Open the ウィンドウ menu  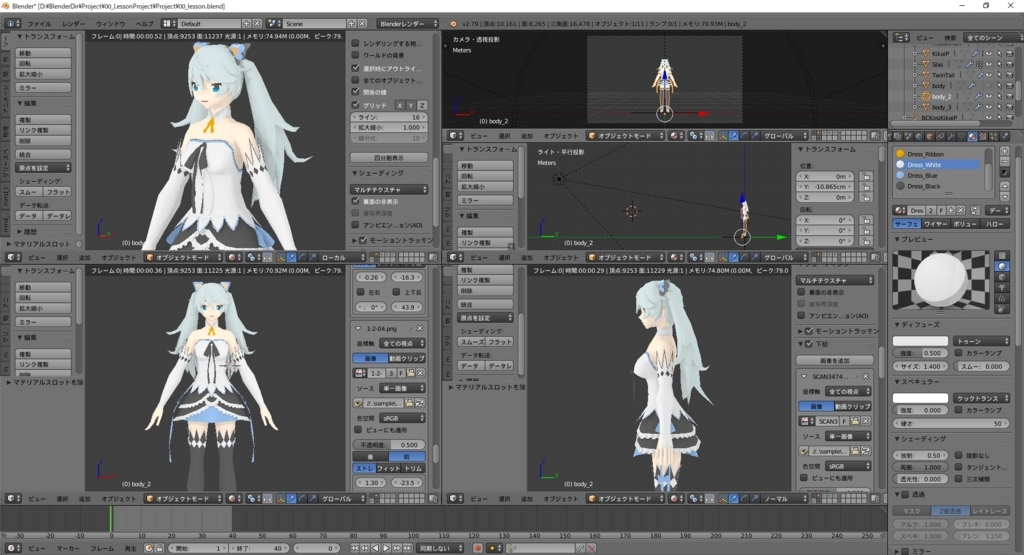click(110, 24)
